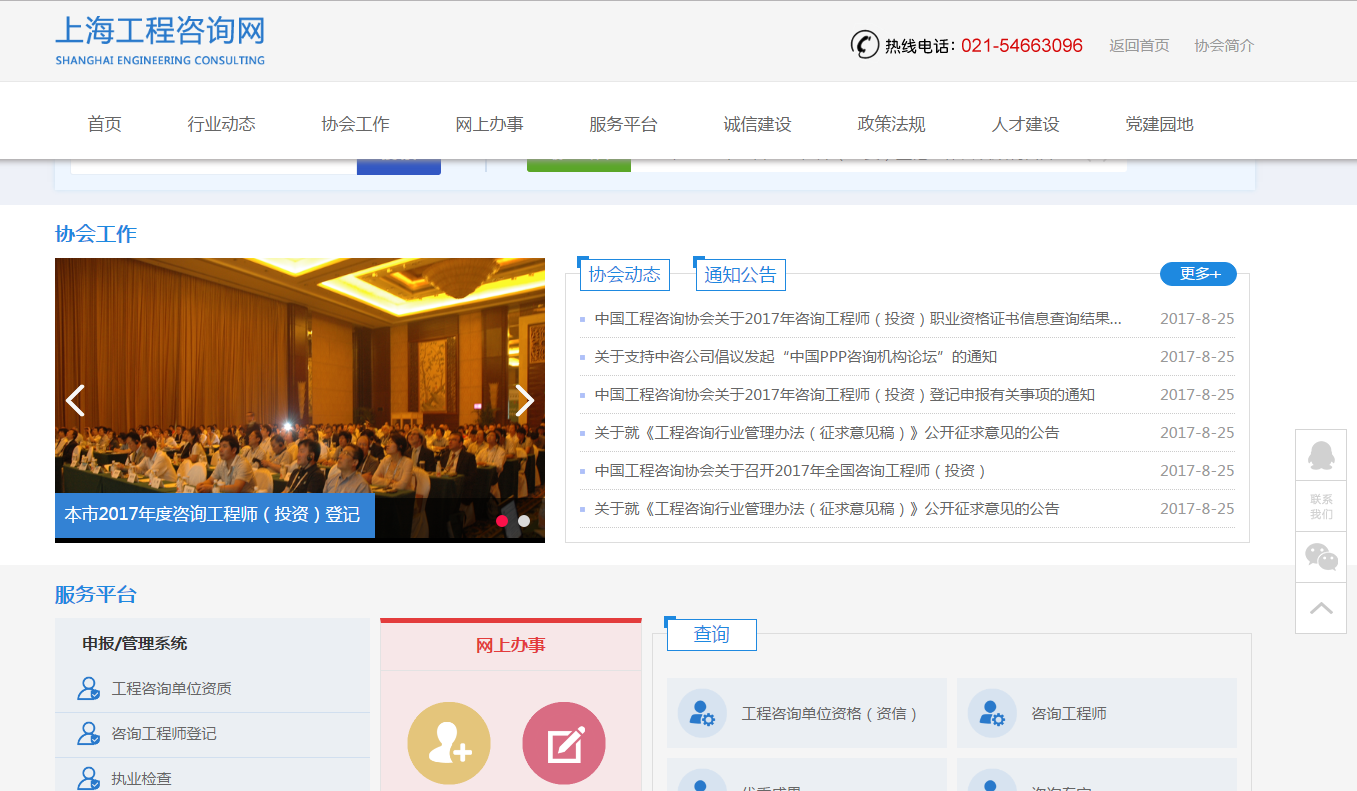Viewport: 1357px width, 791px height.
Task: Click the edit/apply icon under 网上办事
Action: tap(563, 742)
